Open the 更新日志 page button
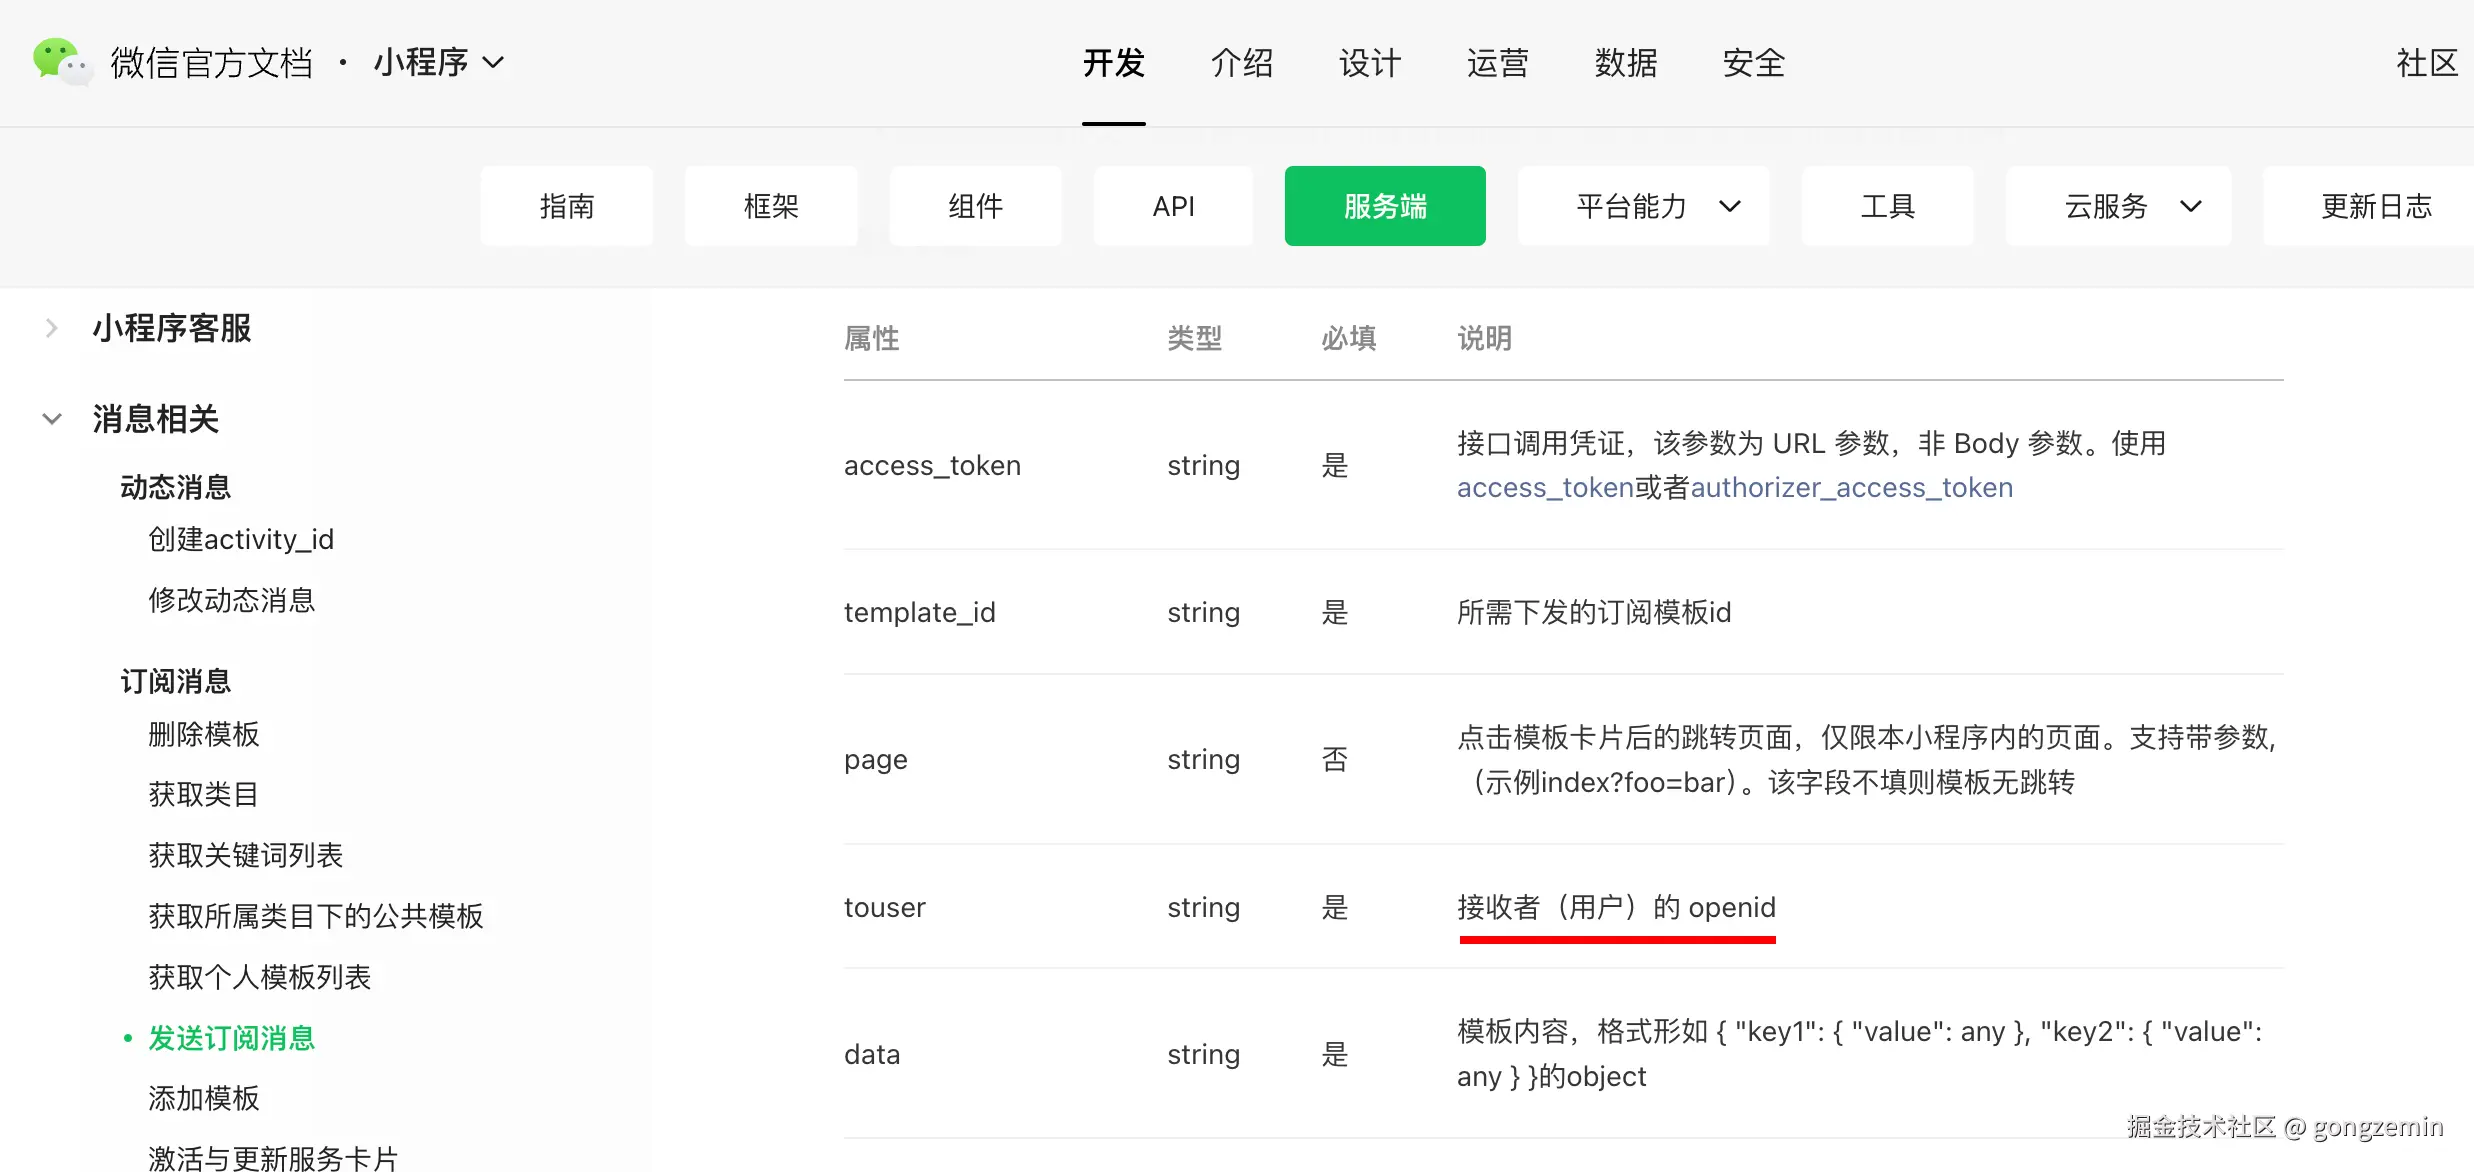The image size is (2474, 1172). 2375,206
